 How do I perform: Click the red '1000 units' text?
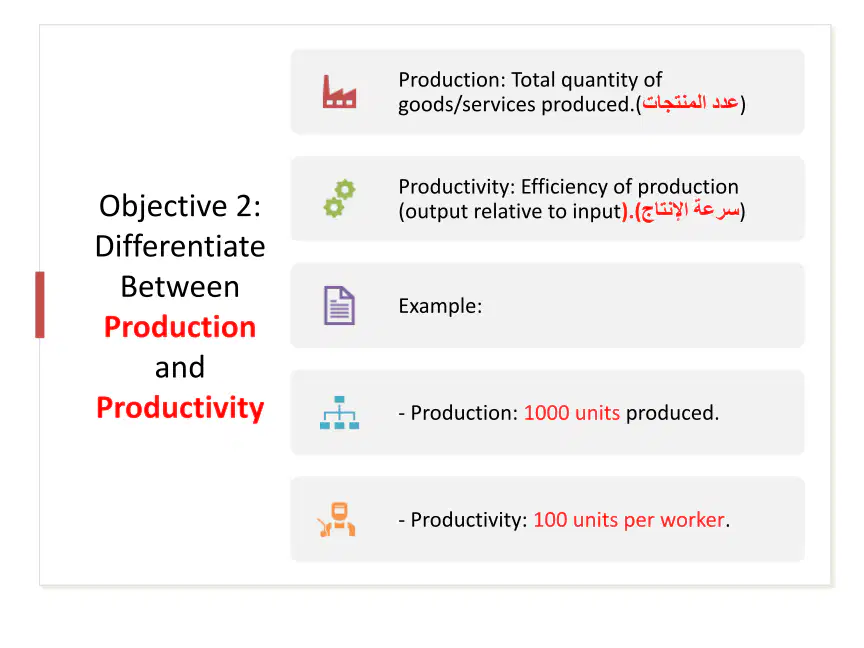pos(571,413)
